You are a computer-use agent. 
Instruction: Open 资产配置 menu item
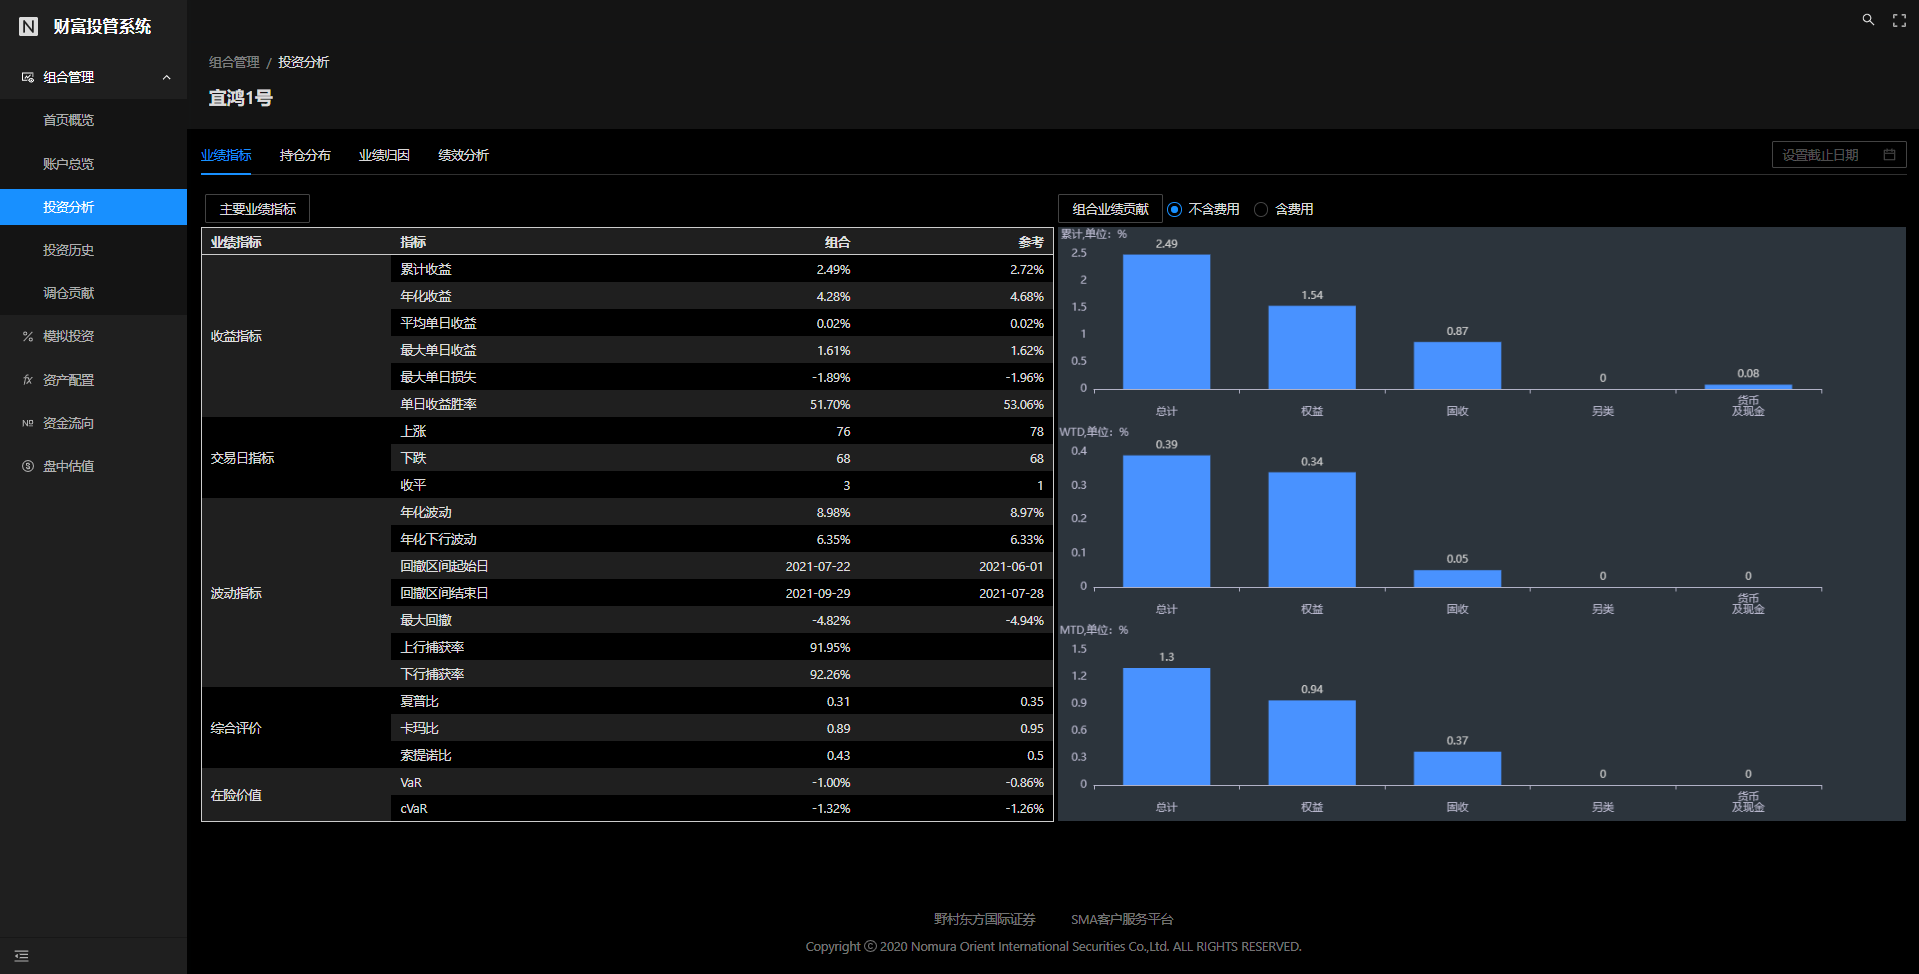pyautogui.click(x=93, y=380)
